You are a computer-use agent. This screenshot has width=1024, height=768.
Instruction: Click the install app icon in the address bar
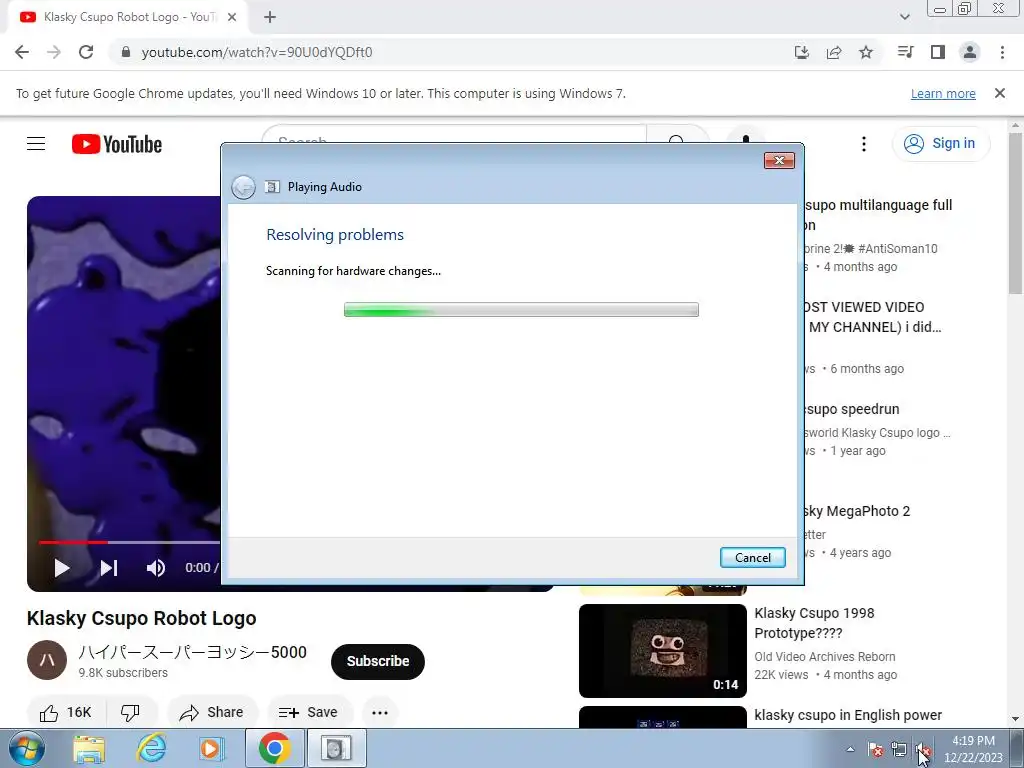coord(802,52)
